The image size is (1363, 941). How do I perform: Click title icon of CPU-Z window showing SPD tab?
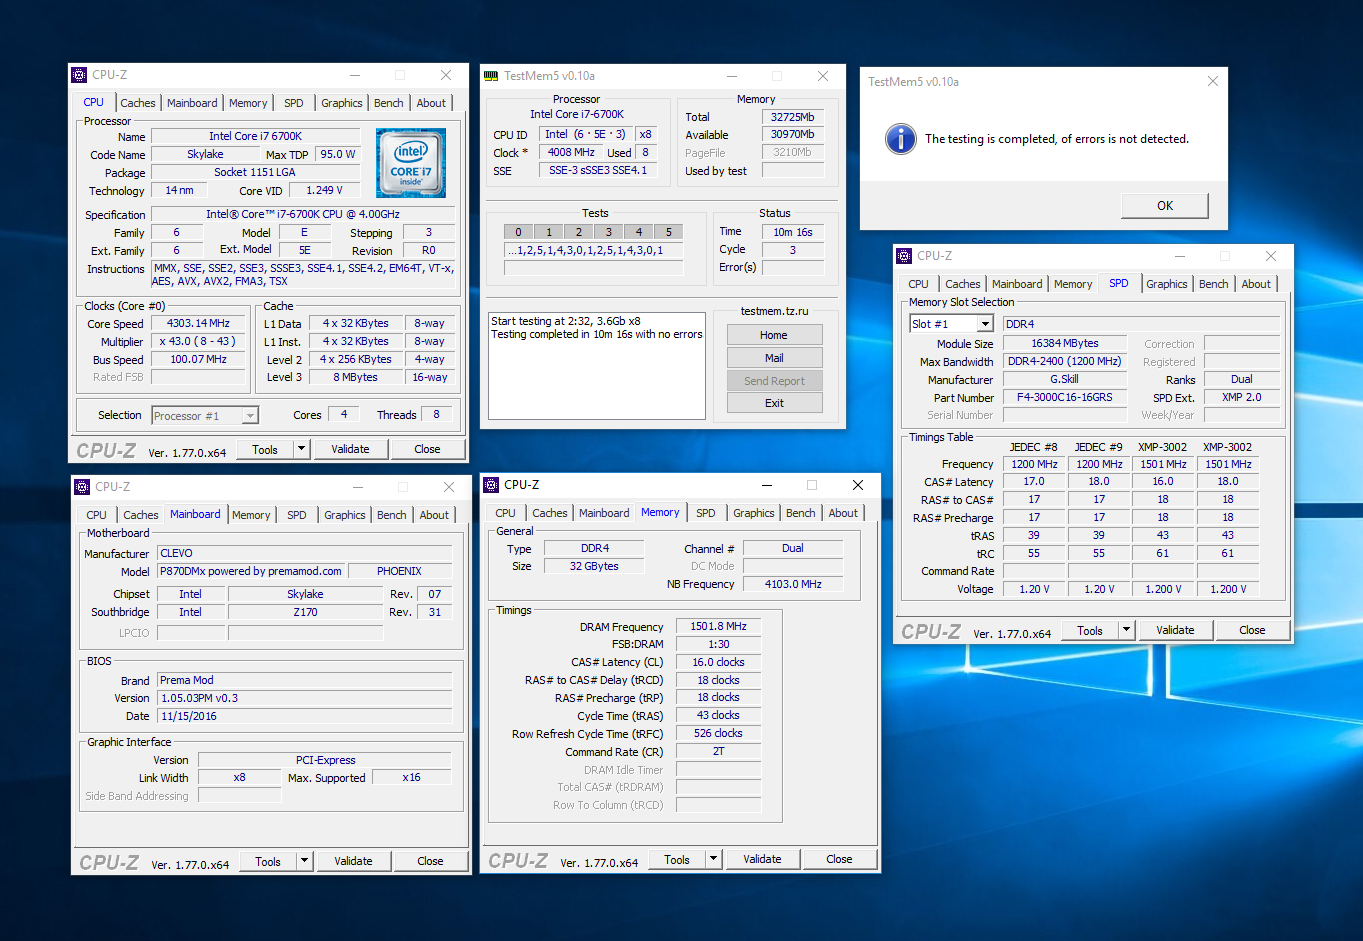(x=904, y=256)
